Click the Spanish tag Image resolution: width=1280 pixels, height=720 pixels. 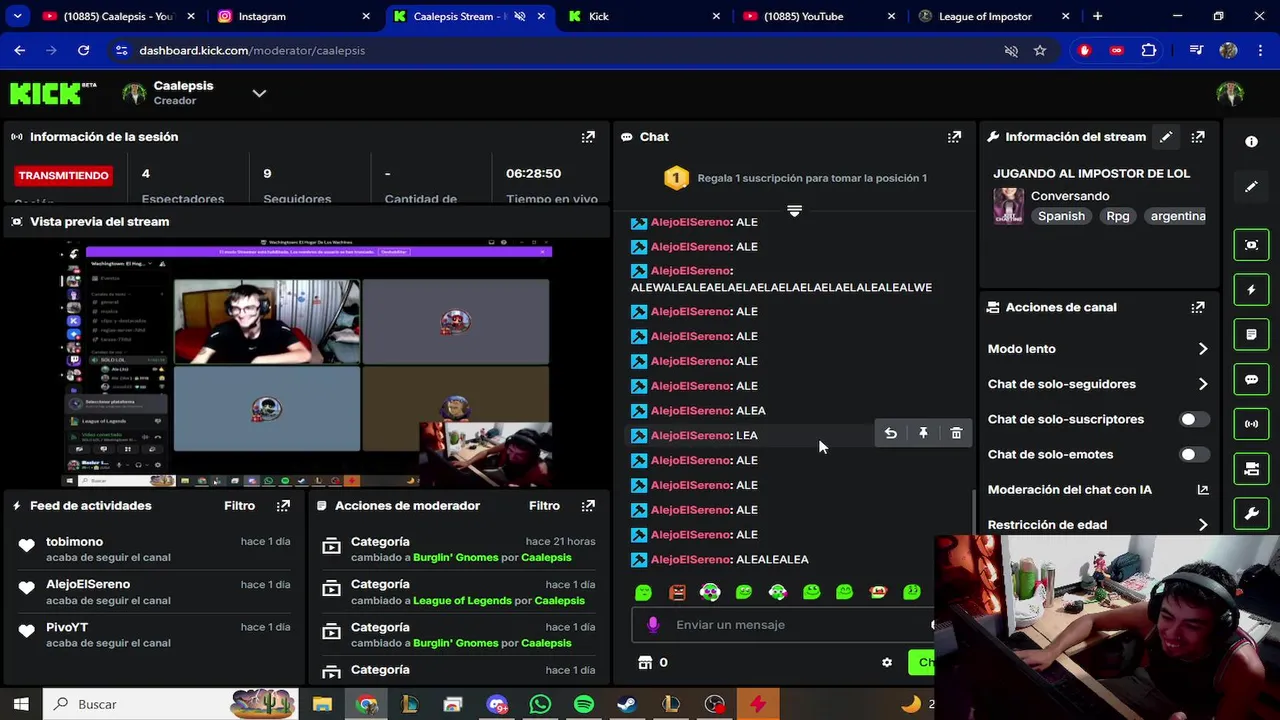(x=1061, y=216)
